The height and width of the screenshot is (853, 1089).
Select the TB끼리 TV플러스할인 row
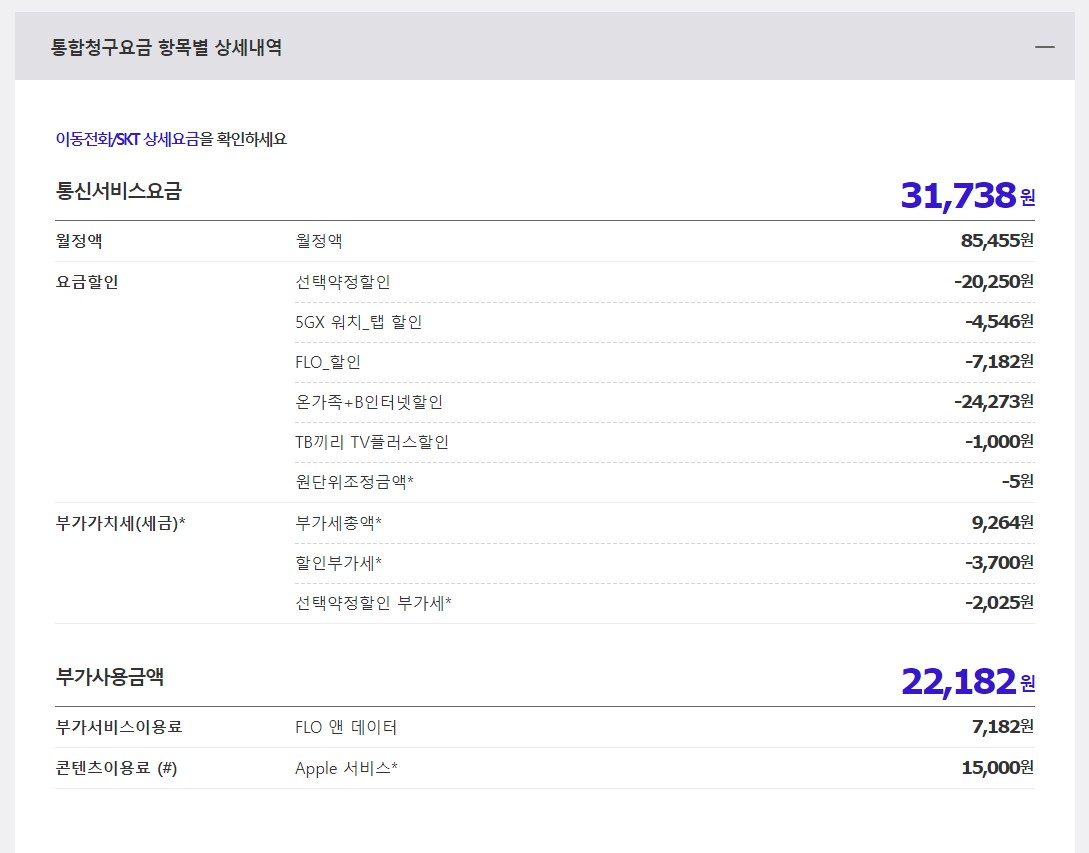point(372,442)
